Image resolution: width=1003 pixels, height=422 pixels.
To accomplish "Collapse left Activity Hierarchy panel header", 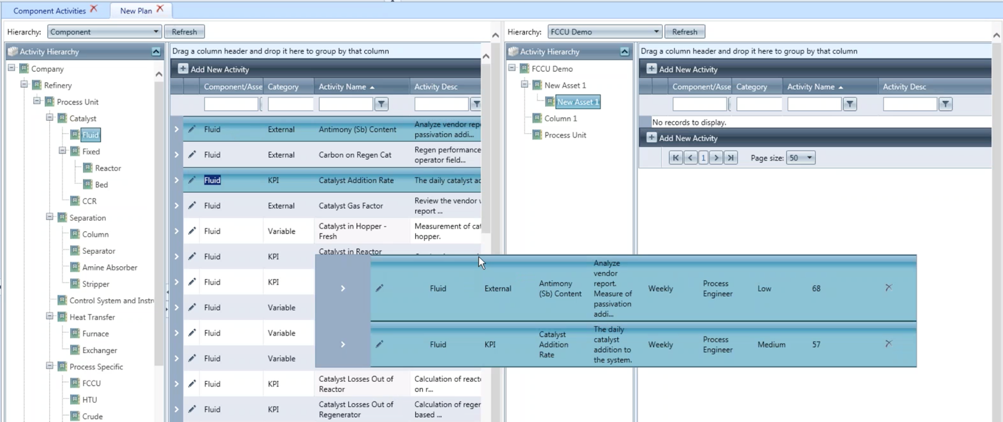I will point(156,51).
